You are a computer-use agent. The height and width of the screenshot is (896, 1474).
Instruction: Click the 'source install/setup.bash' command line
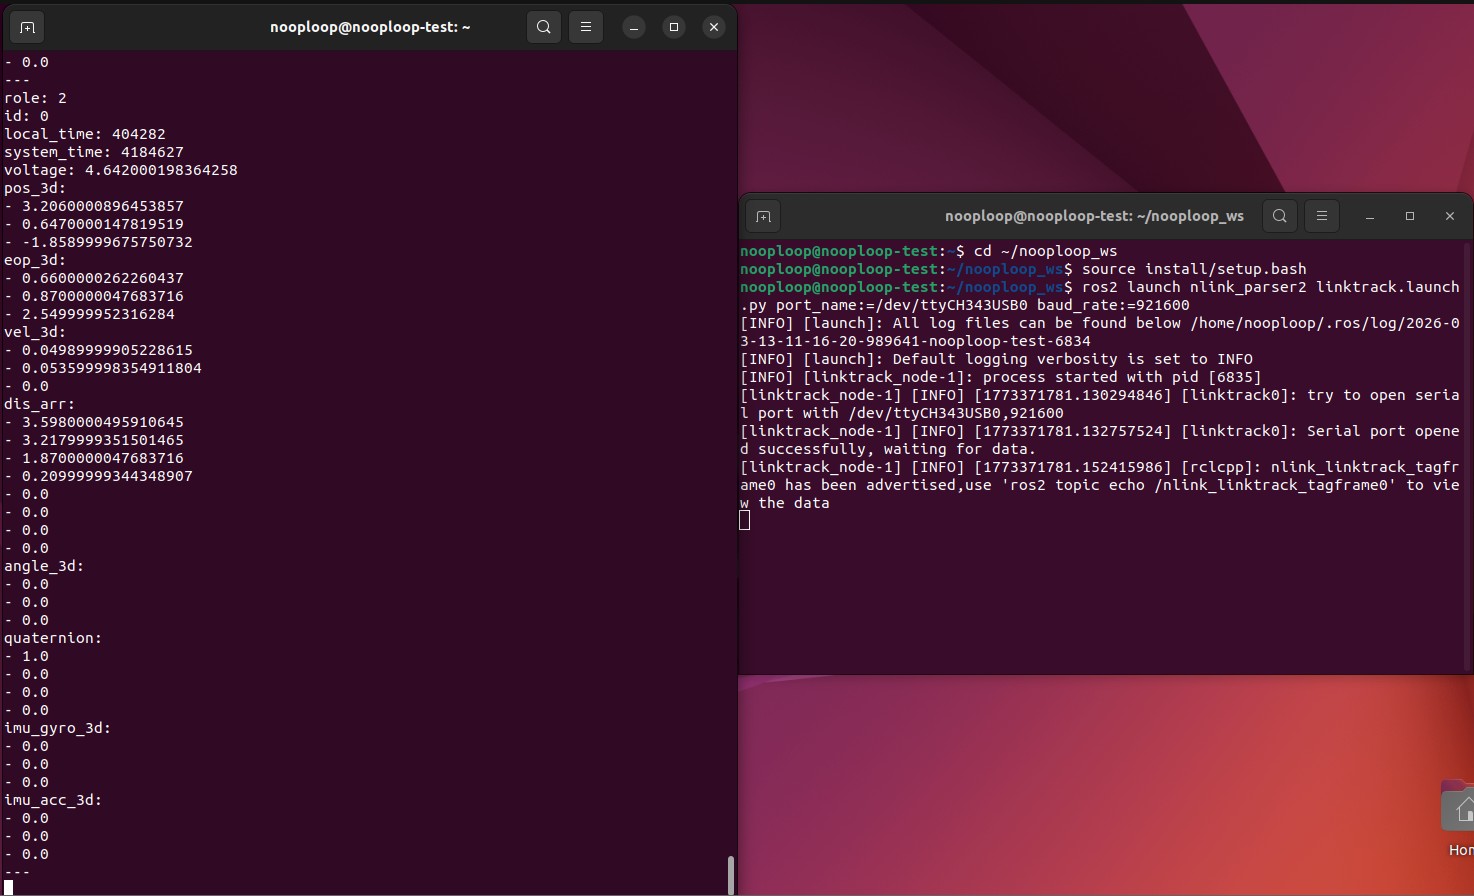tap(1190, 269)
